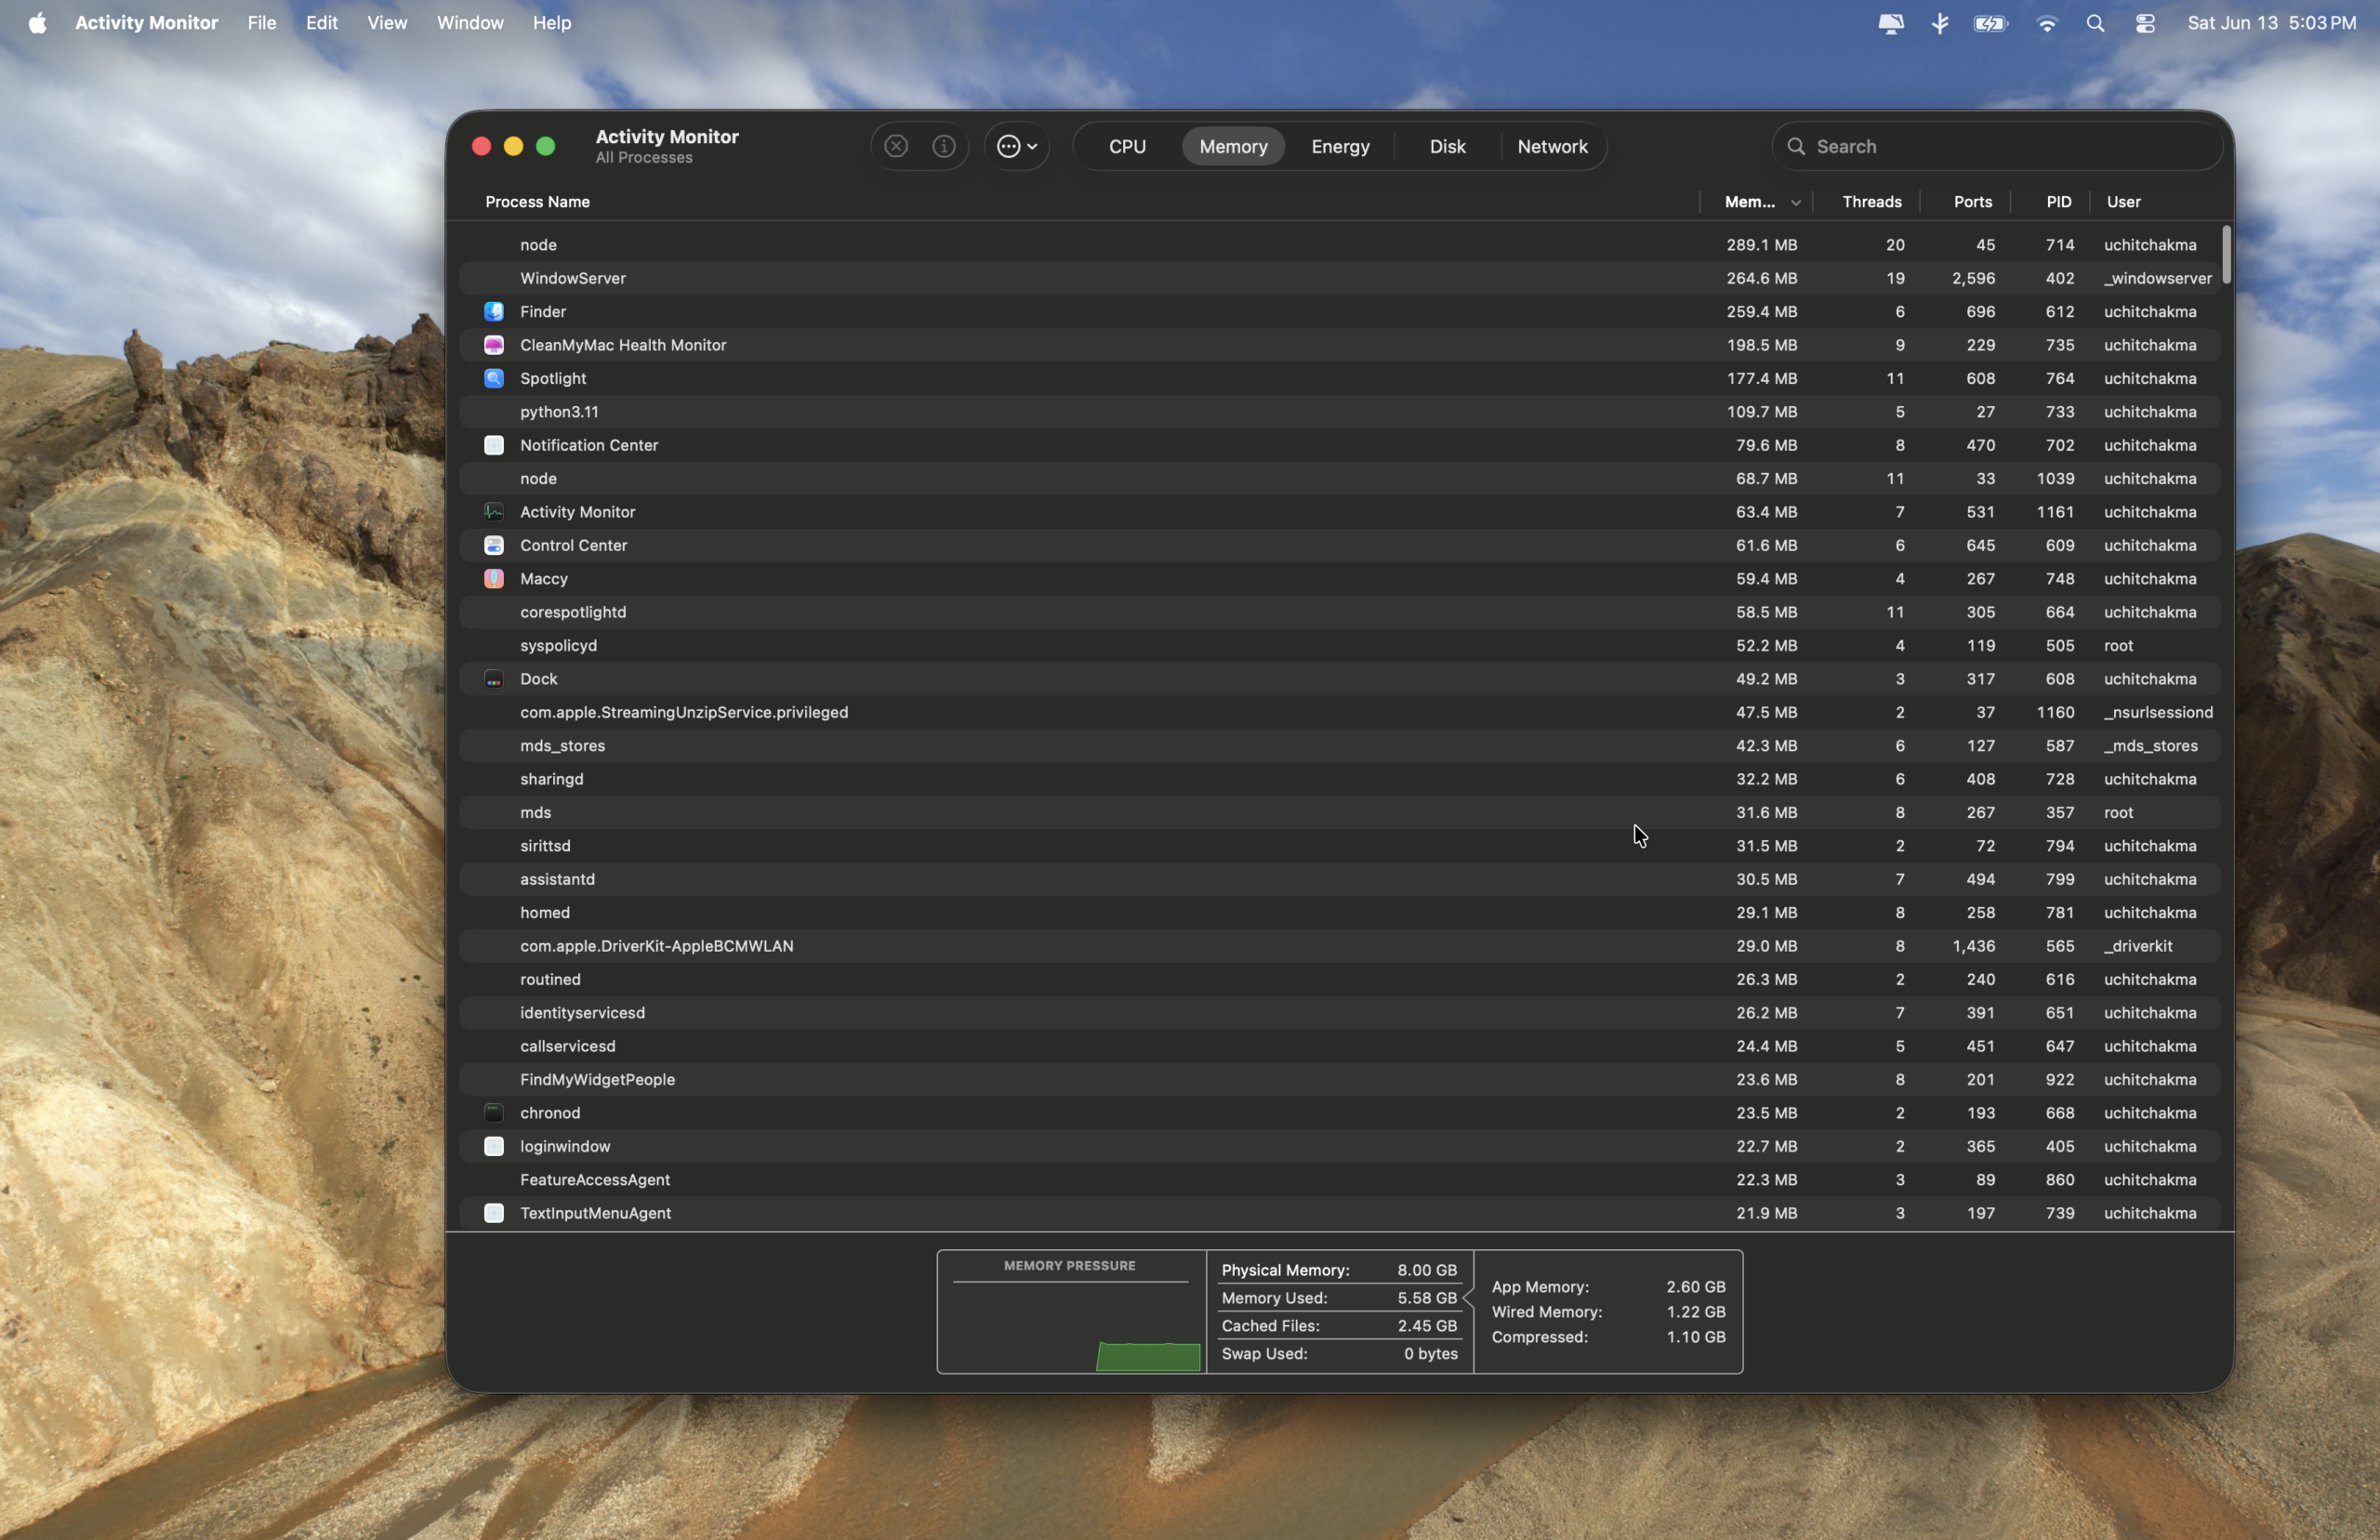Open Spotlight search from the menu bar
The height and width of the screenshot is (1540, 2380).
pos(2096,23)
